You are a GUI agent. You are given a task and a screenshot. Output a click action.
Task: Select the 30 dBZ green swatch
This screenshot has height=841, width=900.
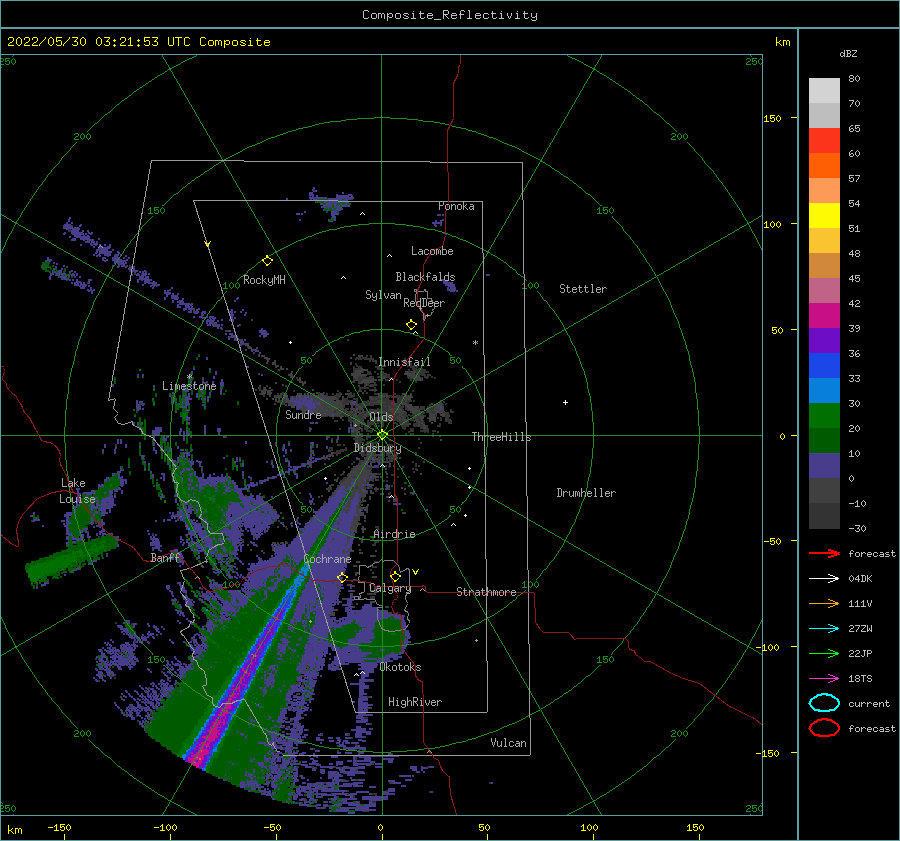pos(824,415)
